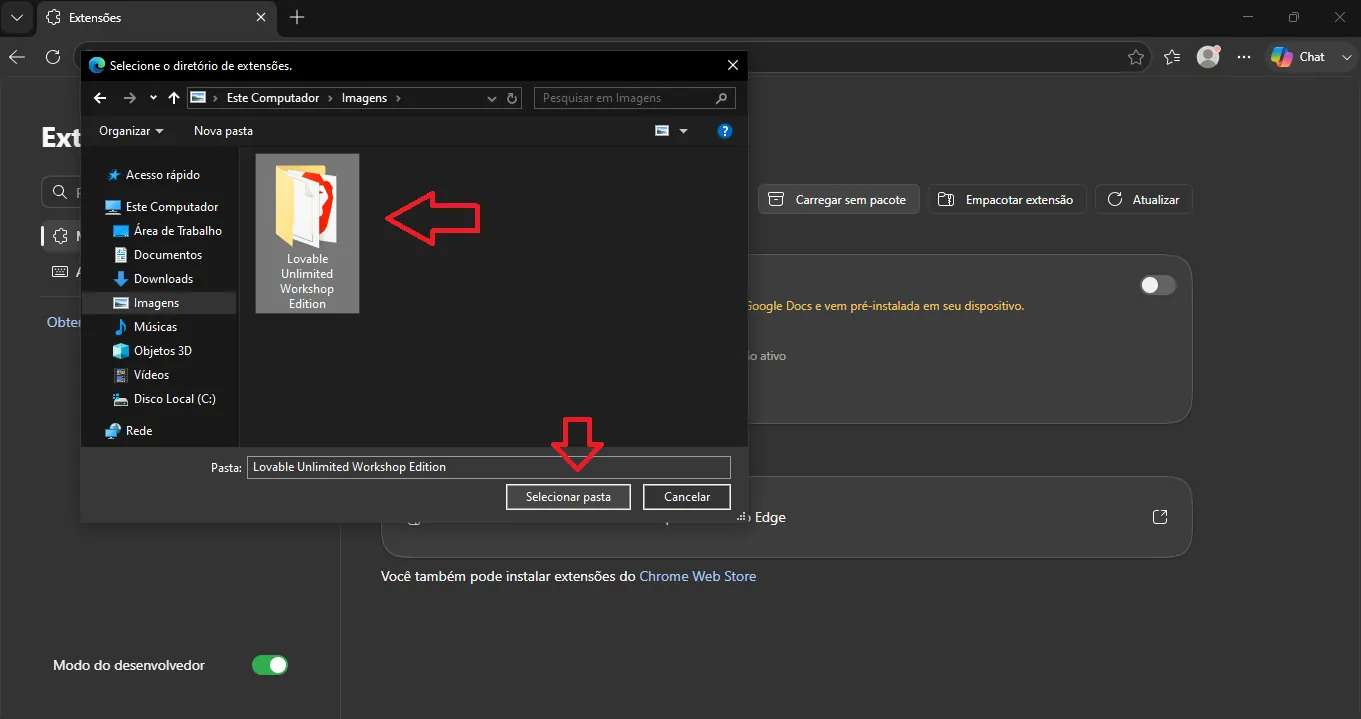Select Lovable Unlimited Workshop Edition folder

pyautogui.click(x=307, y=233)
